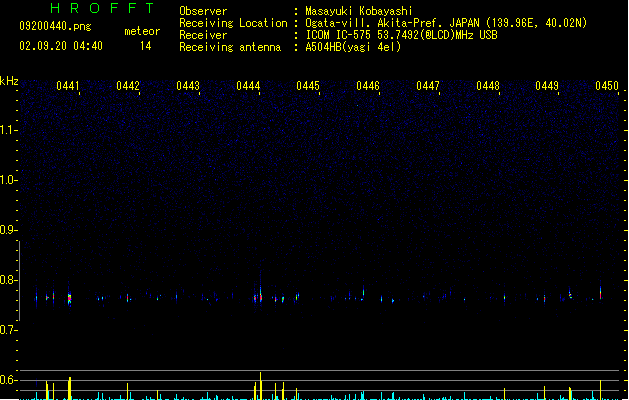Click the observer name Masayuki Kobayashi
629x400 pixels.
tap(359, 11)
